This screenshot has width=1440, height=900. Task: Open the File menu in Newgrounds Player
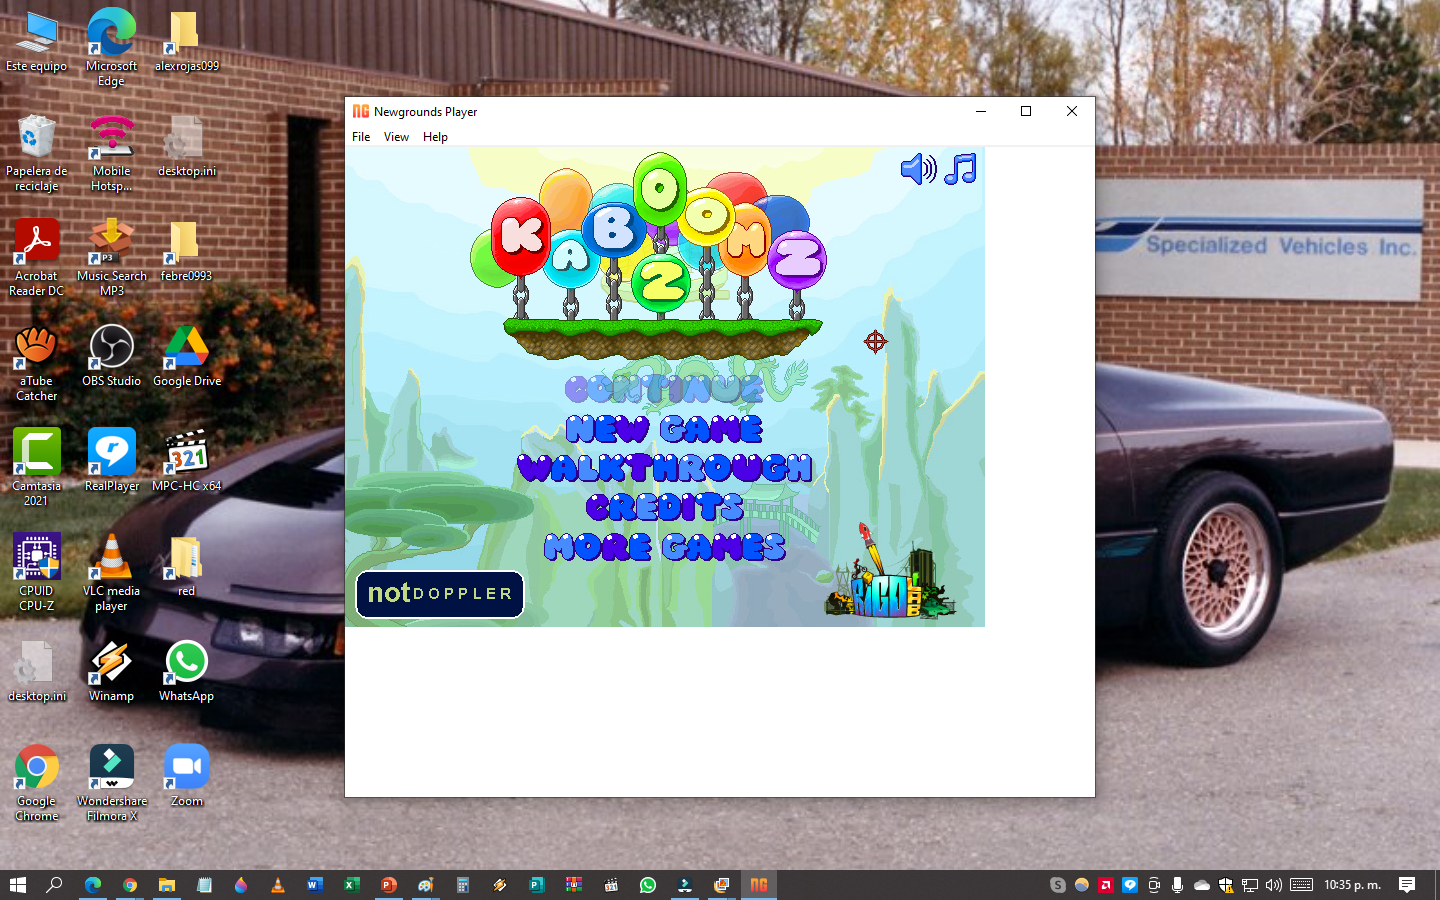(x=361, y=137)
